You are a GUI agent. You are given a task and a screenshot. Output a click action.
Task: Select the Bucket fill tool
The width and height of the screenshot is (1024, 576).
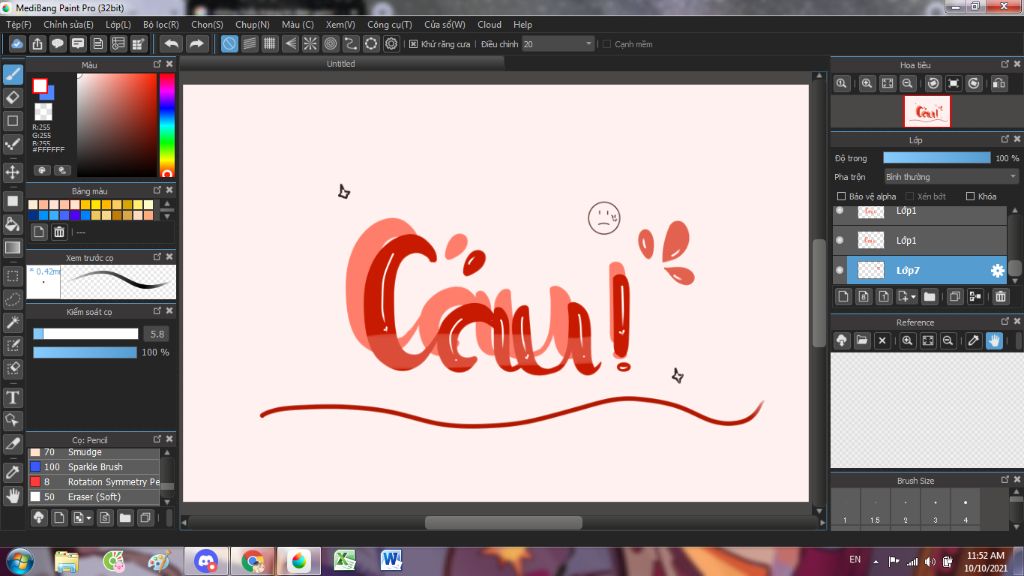pyautogui.click(x=12, y=224)
